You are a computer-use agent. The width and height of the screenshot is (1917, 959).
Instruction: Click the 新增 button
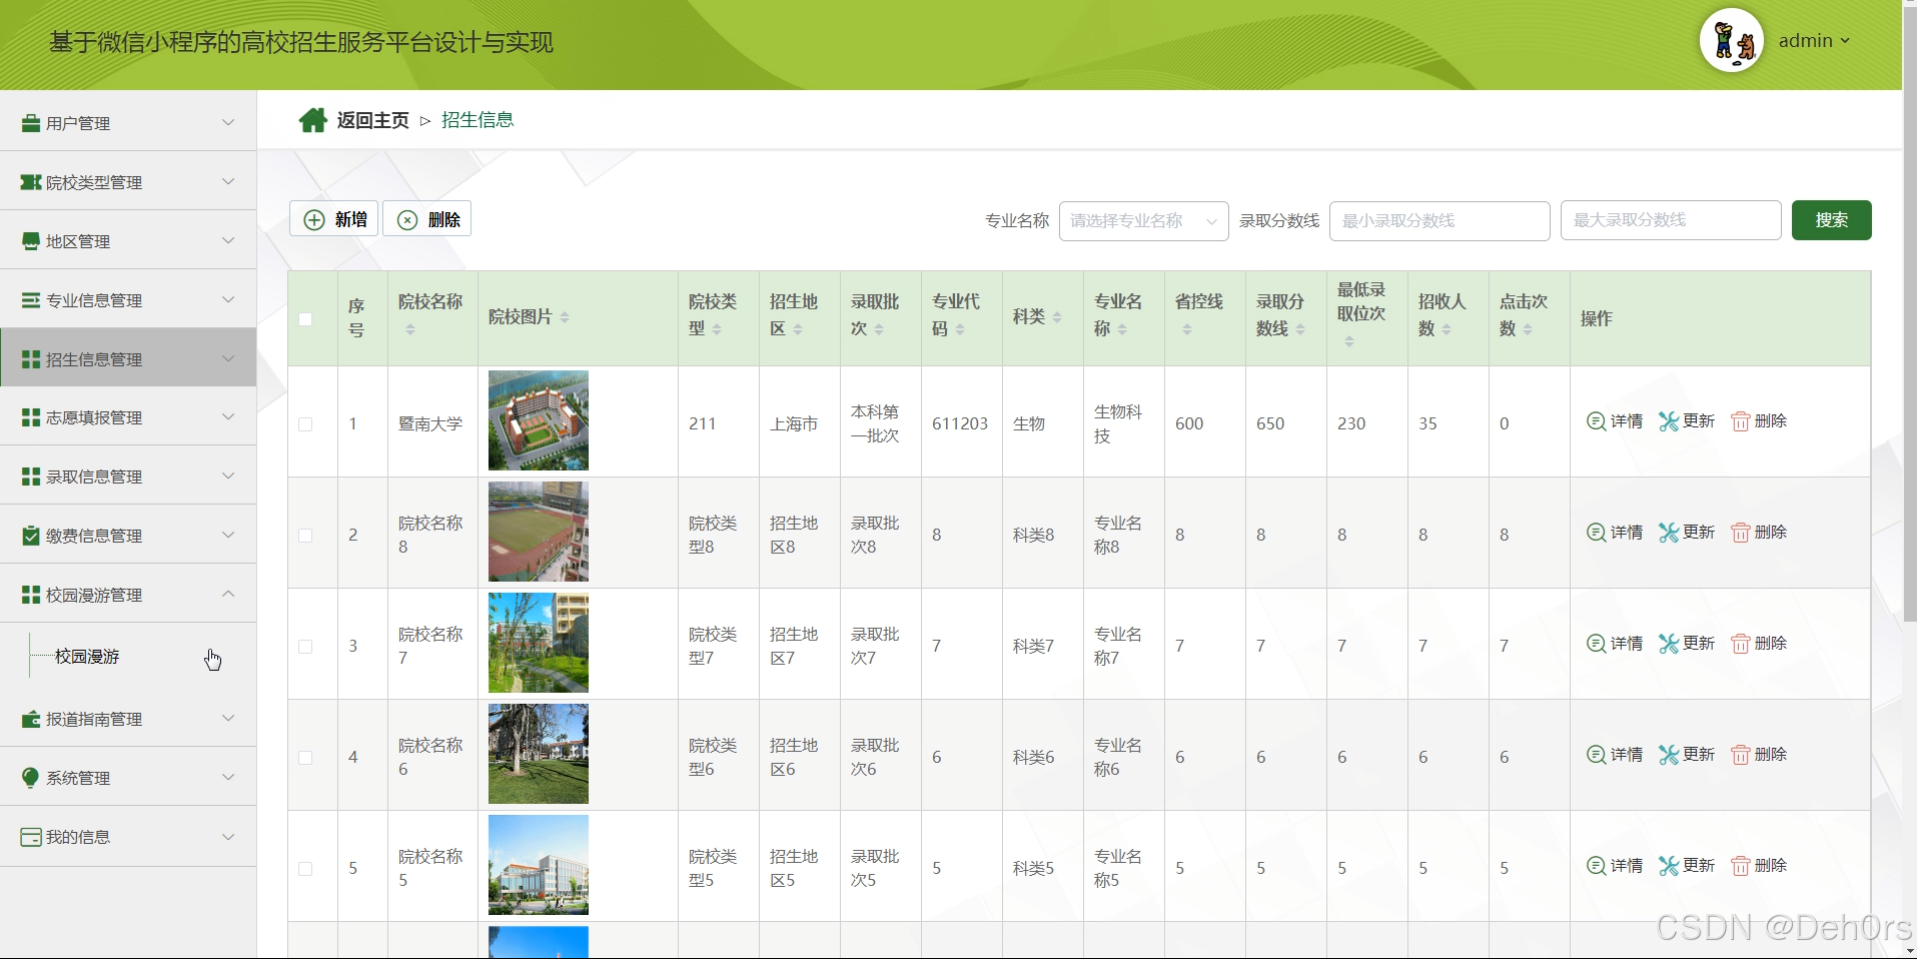coord(334,219)
